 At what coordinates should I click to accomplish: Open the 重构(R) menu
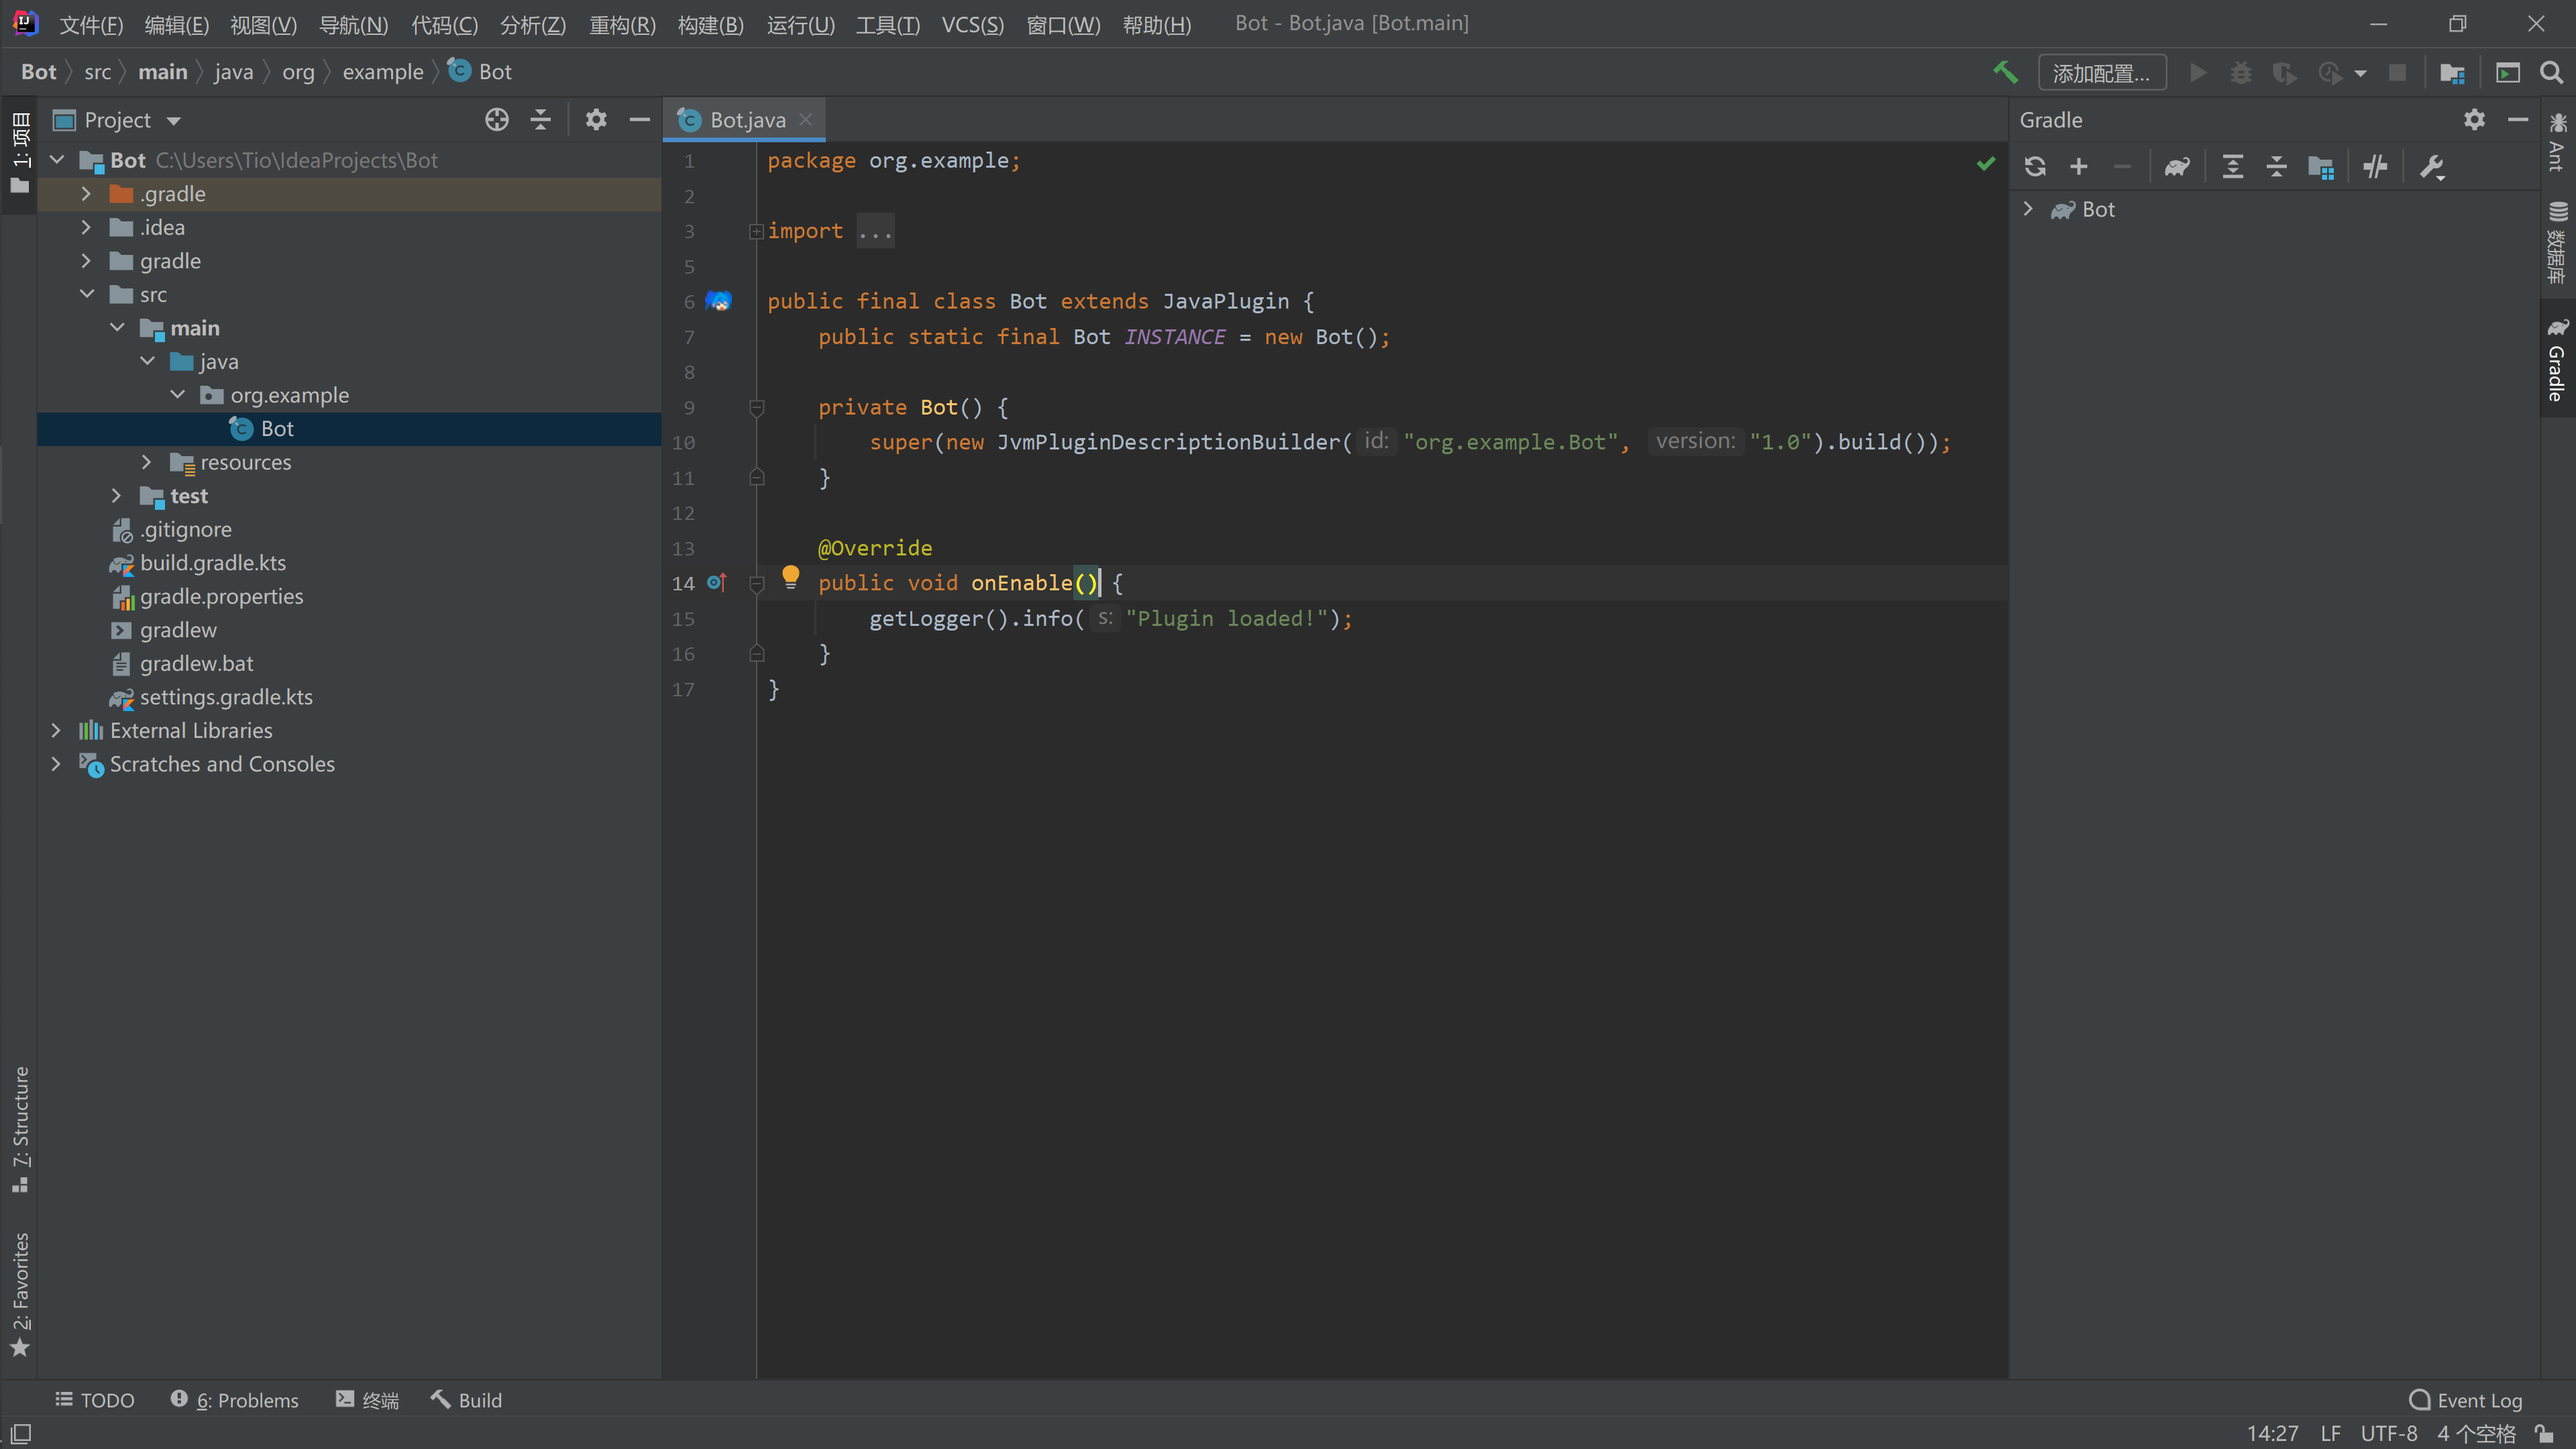(622, 25)
